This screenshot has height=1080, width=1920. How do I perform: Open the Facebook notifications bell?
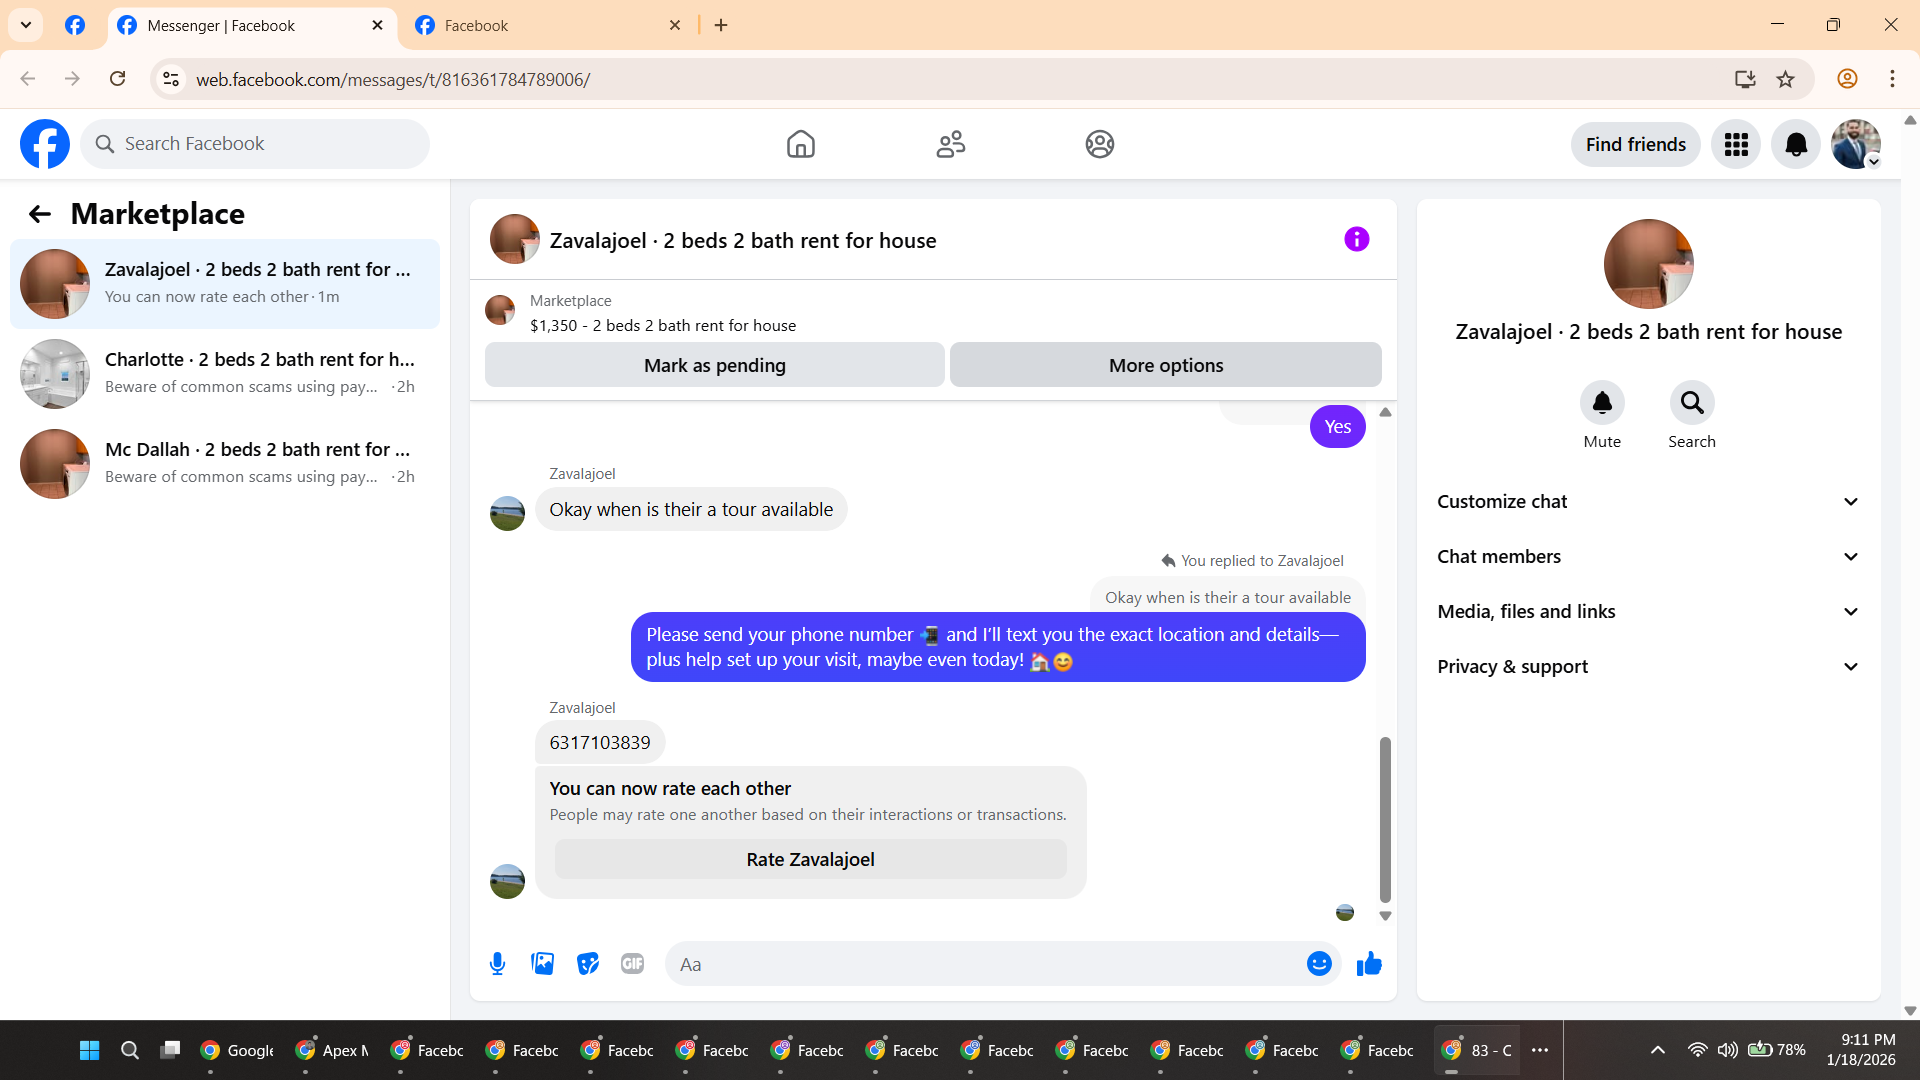tap(1796, 145)
